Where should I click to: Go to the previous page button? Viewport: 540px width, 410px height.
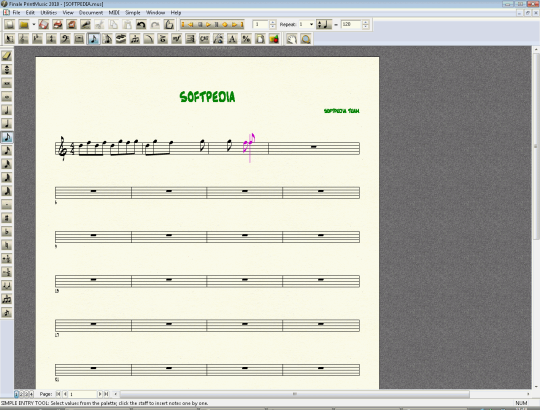coord(65,394)
